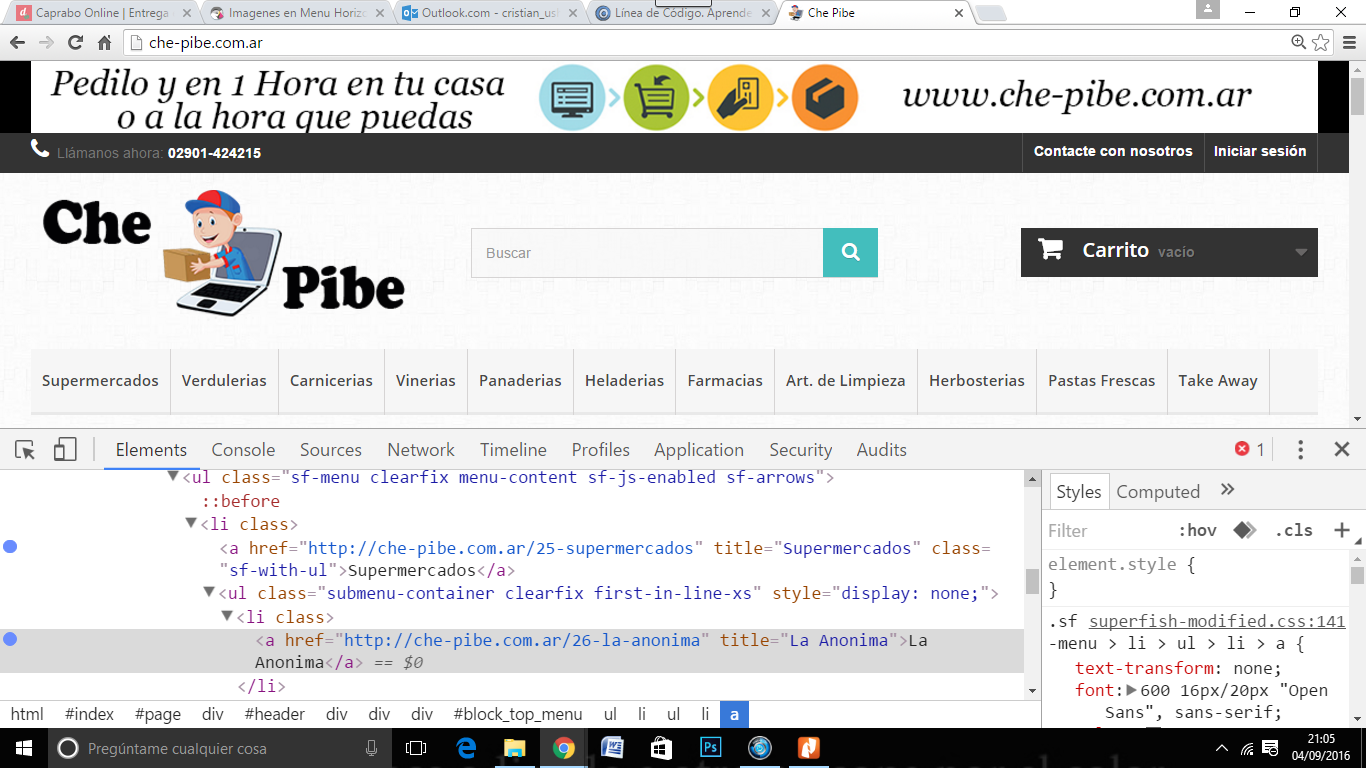Open the Chrome profile avatar button

1208,10
